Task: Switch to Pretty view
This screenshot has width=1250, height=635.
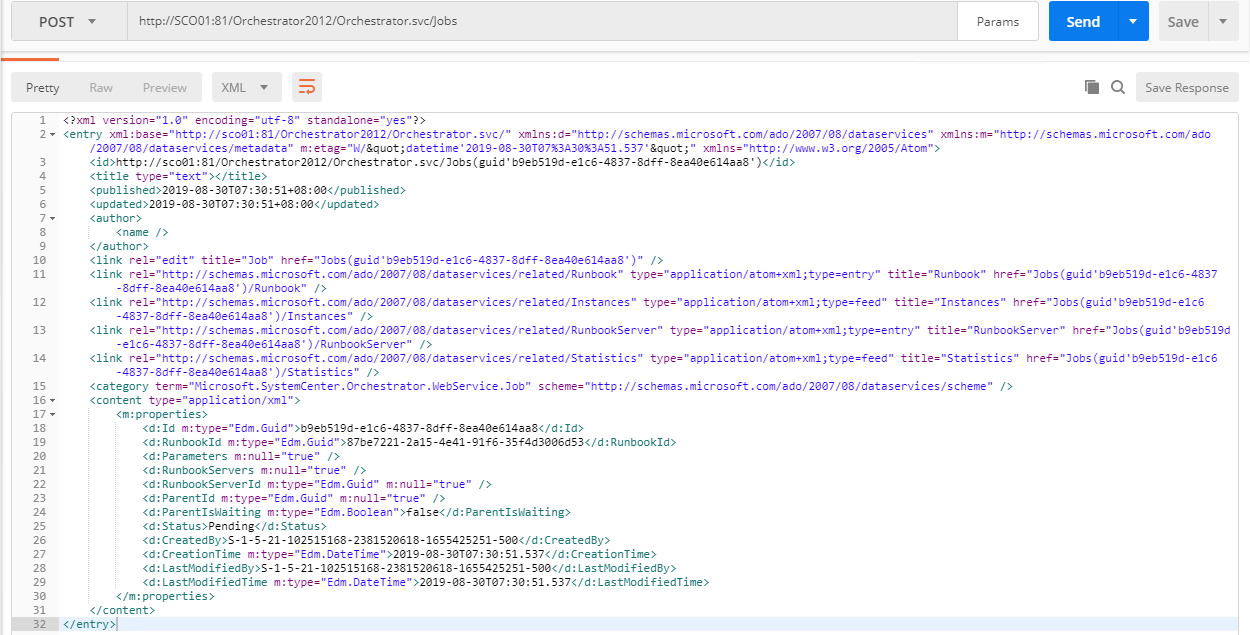Action: [43, 87]
